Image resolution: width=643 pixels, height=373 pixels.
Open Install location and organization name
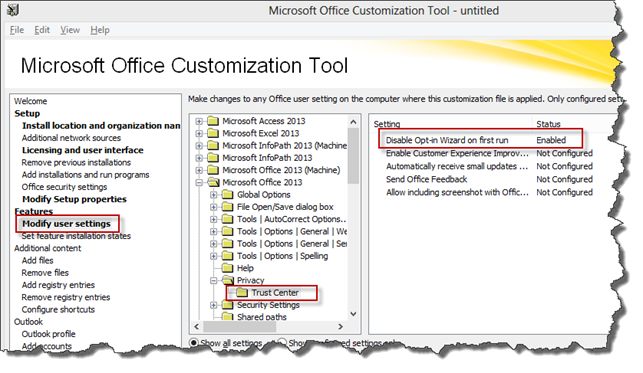click(x=101, y=126)
